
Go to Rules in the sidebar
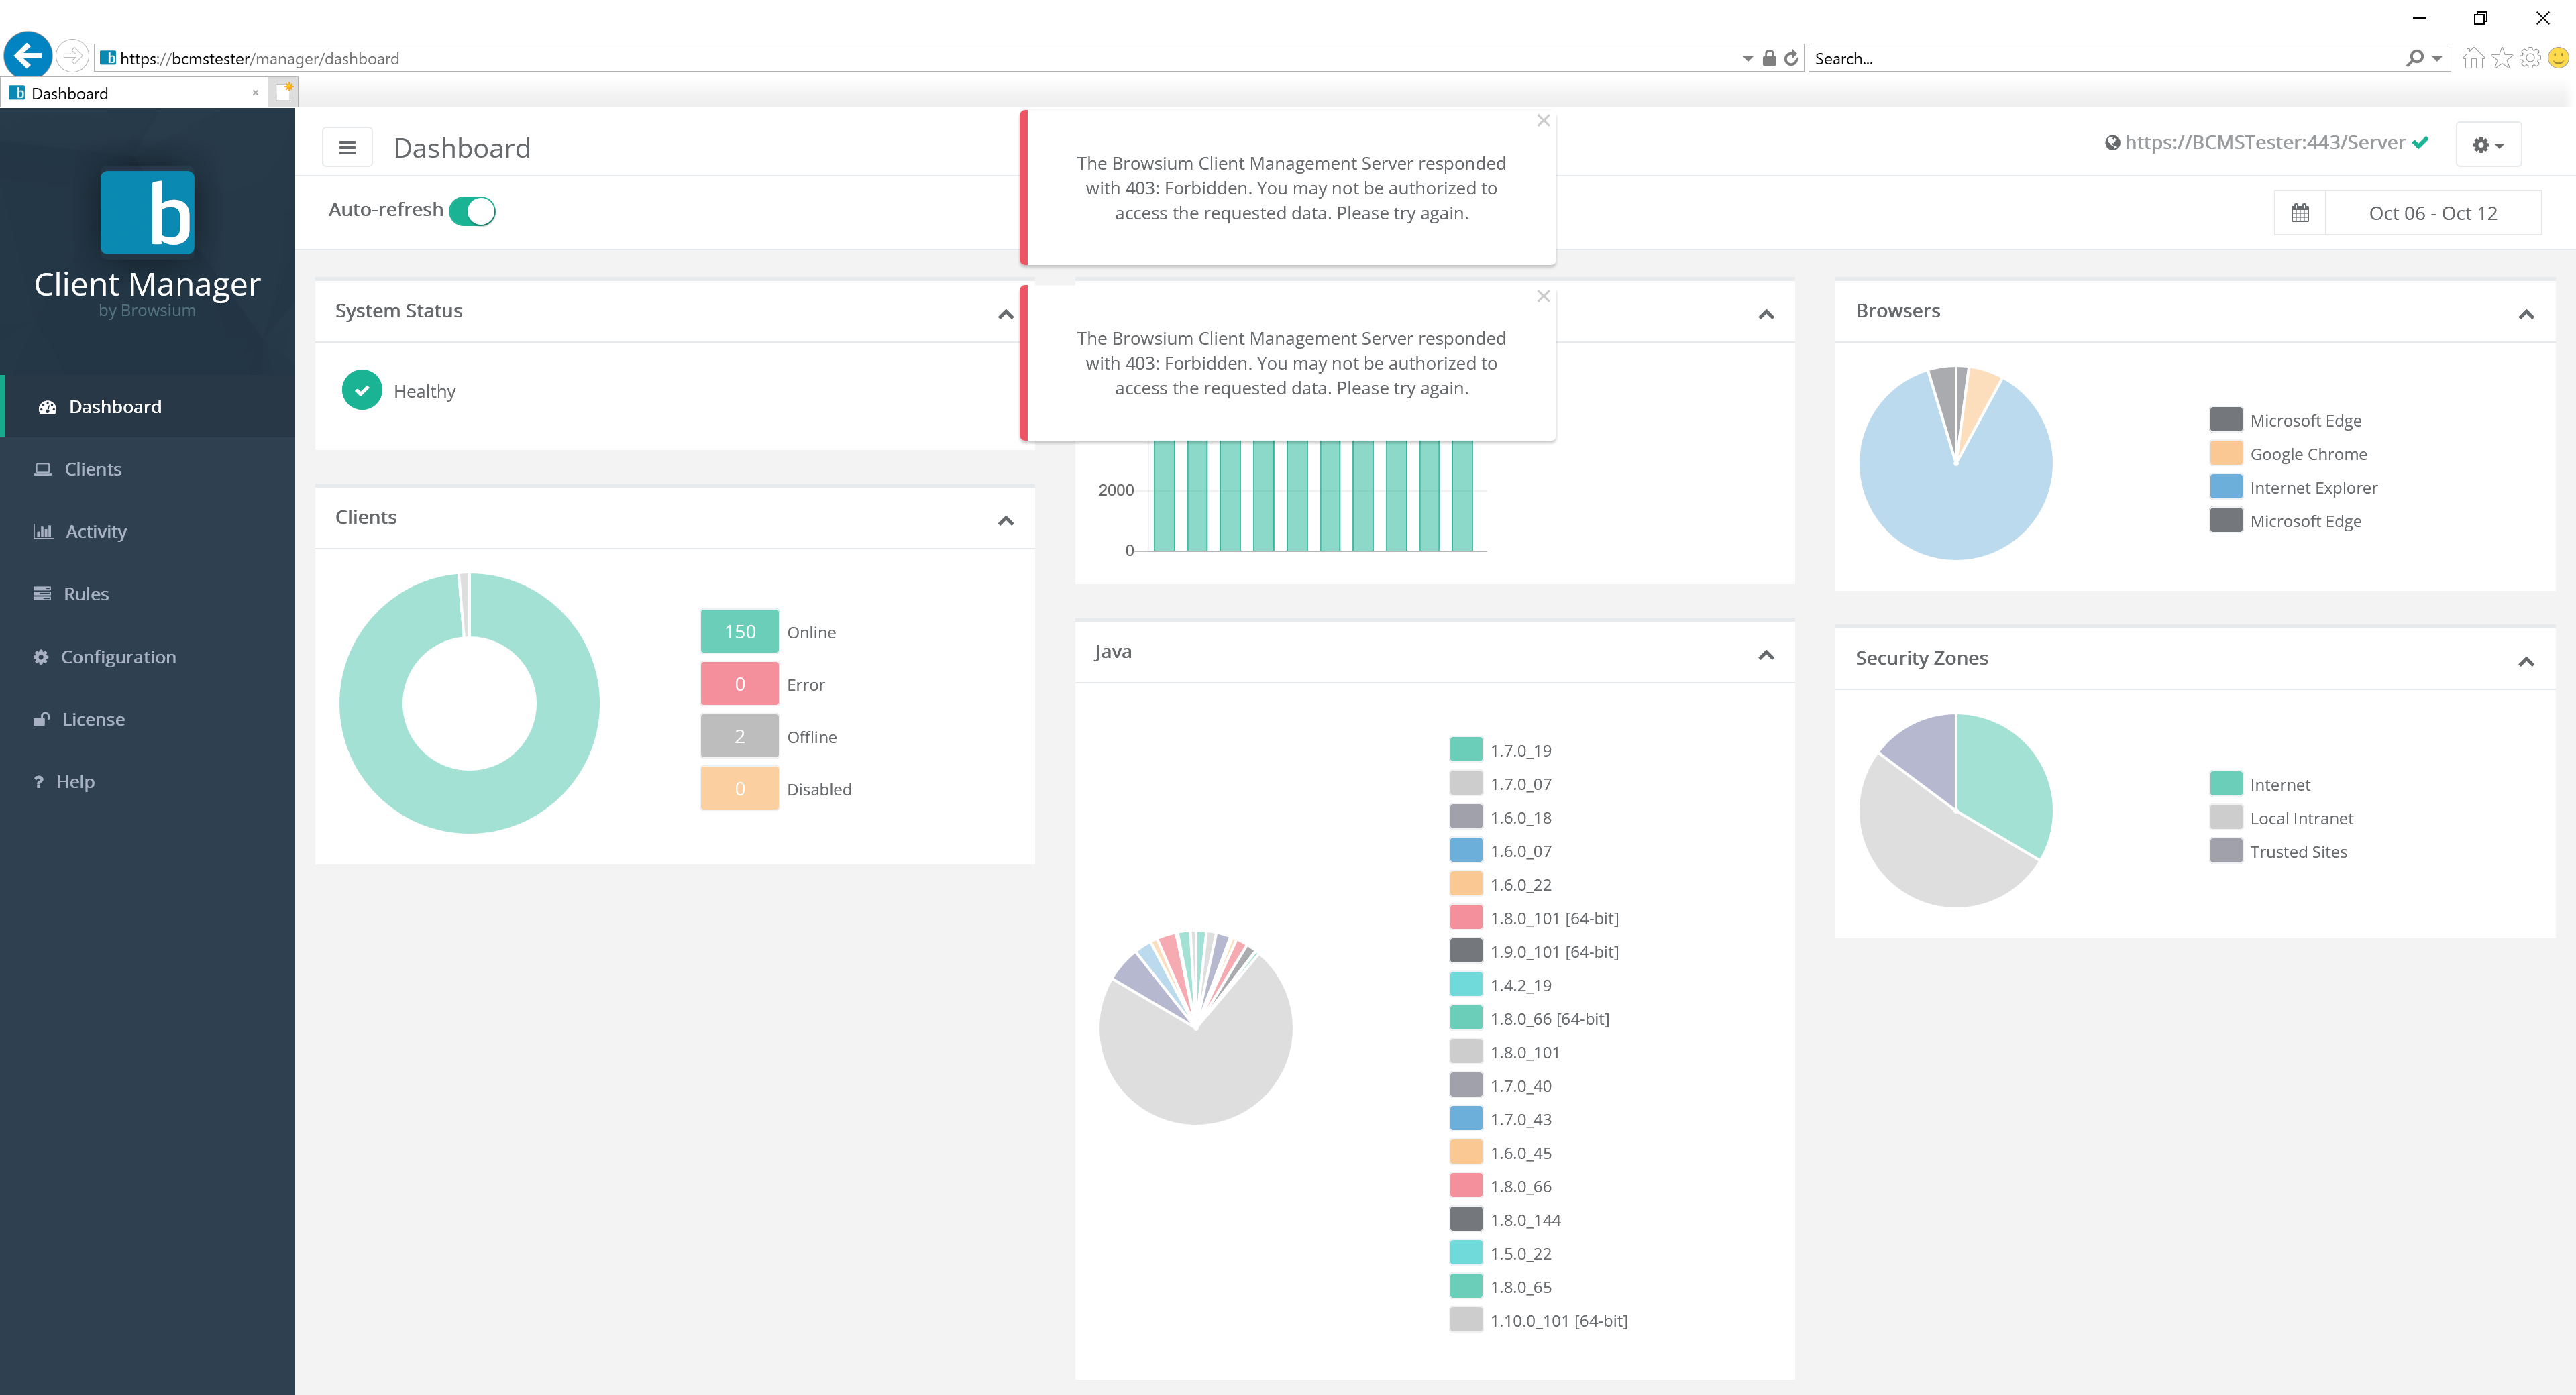[86, 594]
